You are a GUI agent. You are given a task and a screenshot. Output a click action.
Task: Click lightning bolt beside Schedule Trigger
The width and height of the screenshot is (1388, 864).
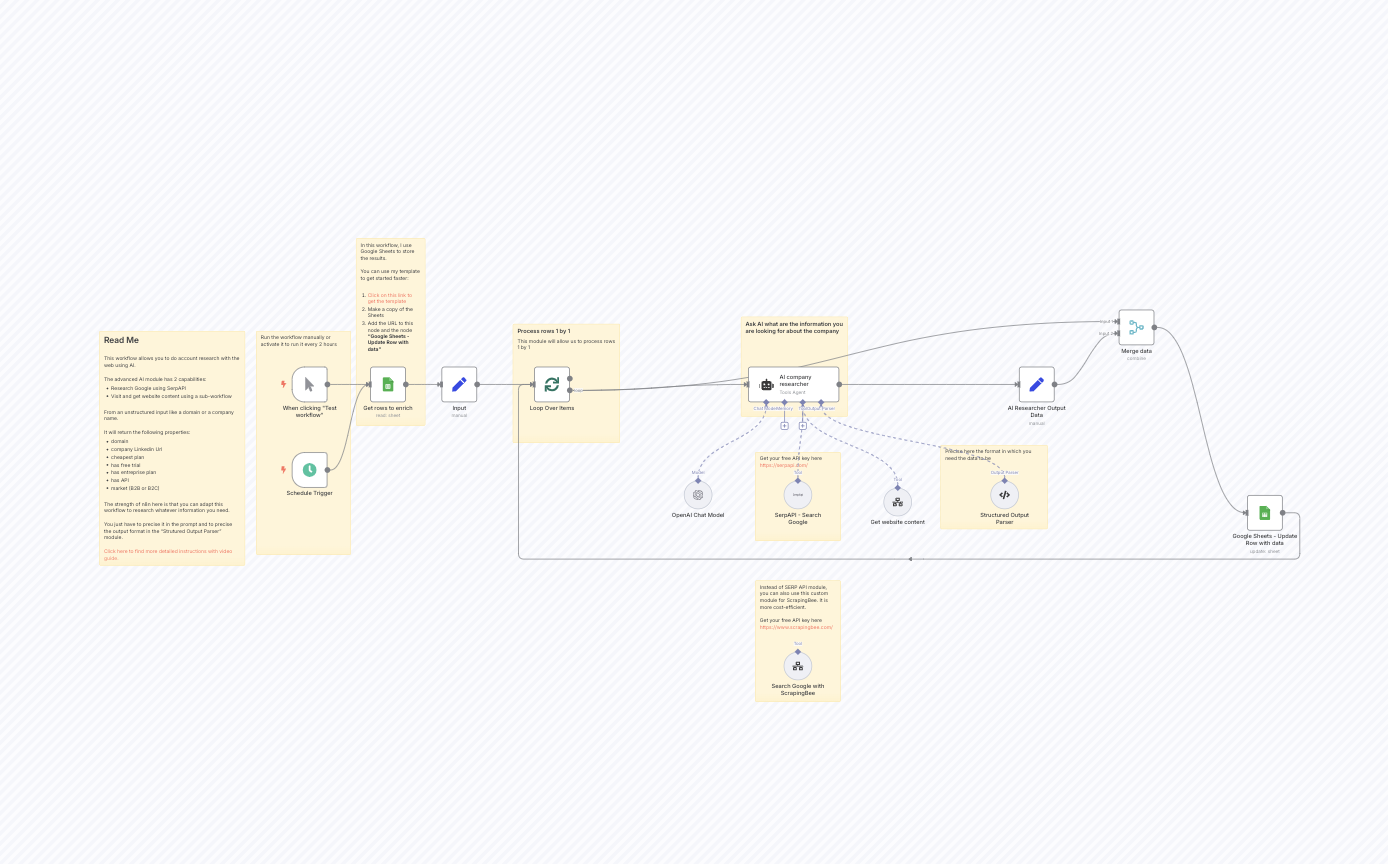coord(284,470)
